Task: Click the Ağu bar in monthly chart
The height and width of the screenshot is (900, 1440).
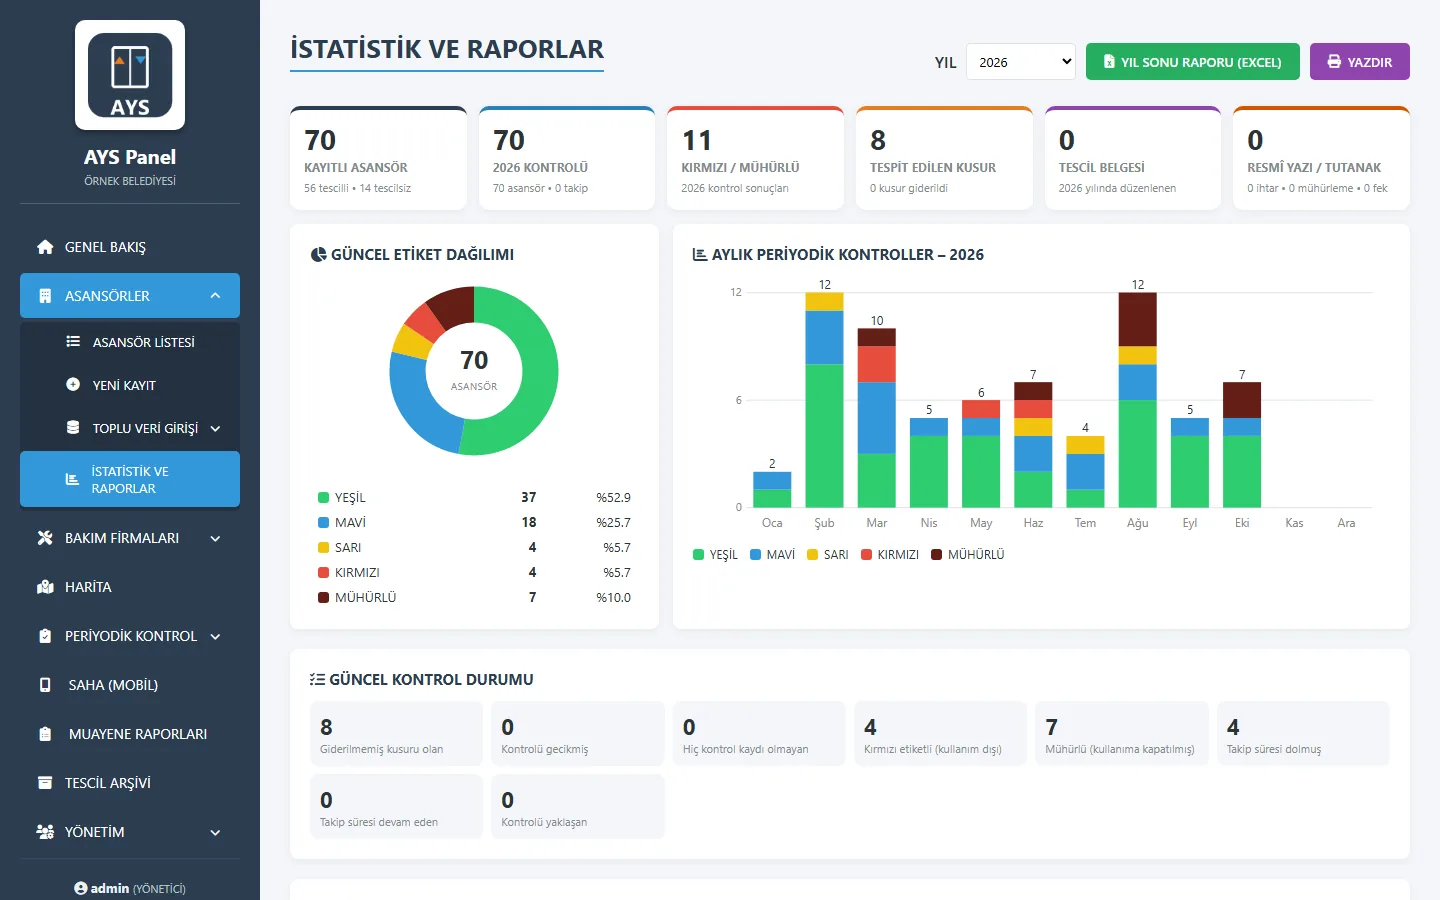Action: coord(1137,400)
